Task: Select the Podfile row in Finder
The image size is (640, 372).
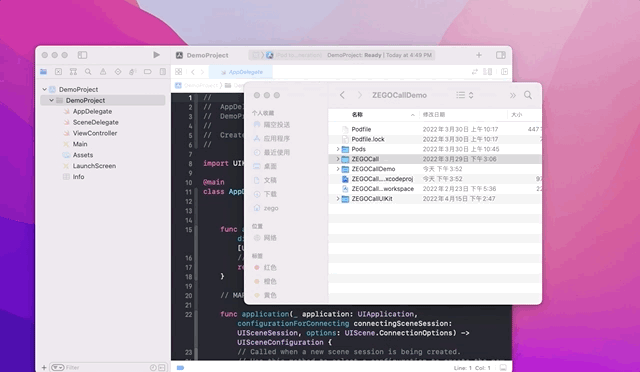Action: (435, 129)
